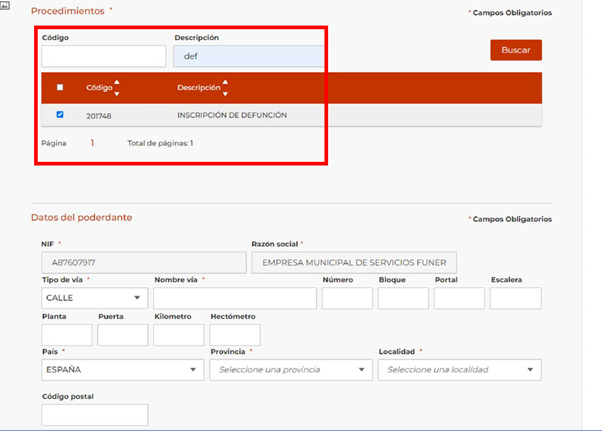This screenshot has height=432, width=602.
Task: Focus the Escalera text box
Action: [x=515, y=298]
